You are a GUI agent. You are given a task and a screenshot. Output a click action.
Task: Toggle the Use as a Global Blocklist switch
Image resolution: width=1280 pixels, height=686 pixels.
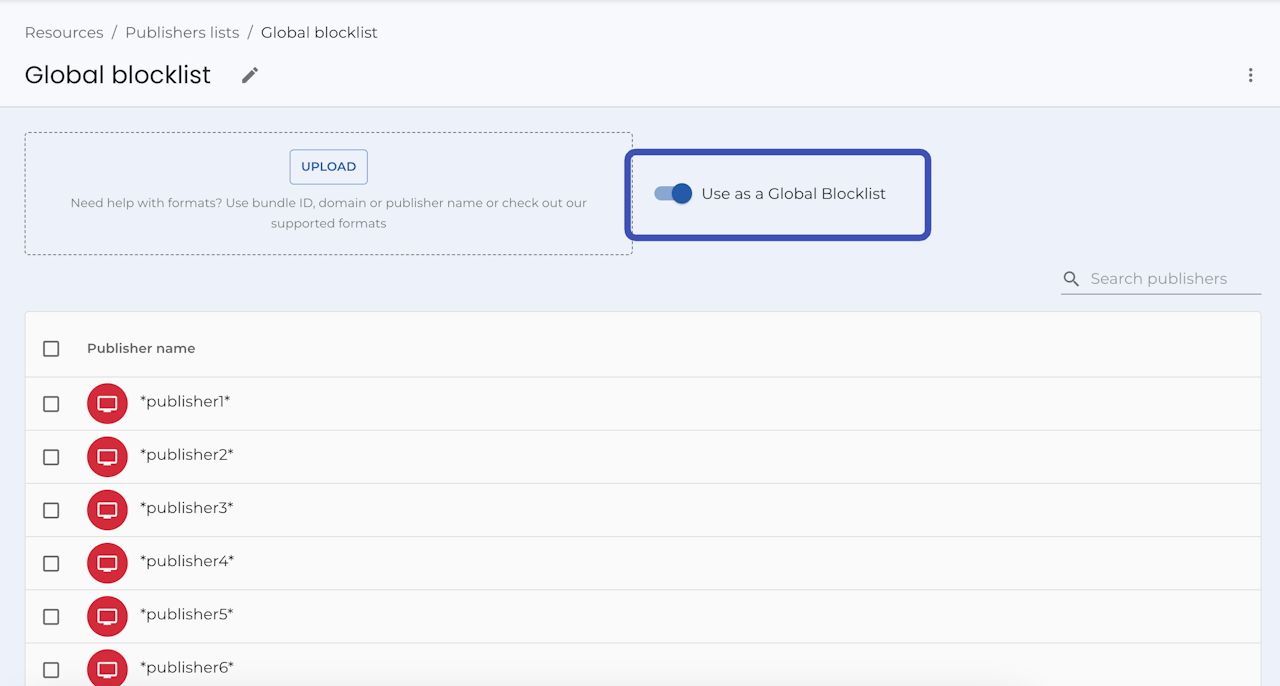click(673, 194)
